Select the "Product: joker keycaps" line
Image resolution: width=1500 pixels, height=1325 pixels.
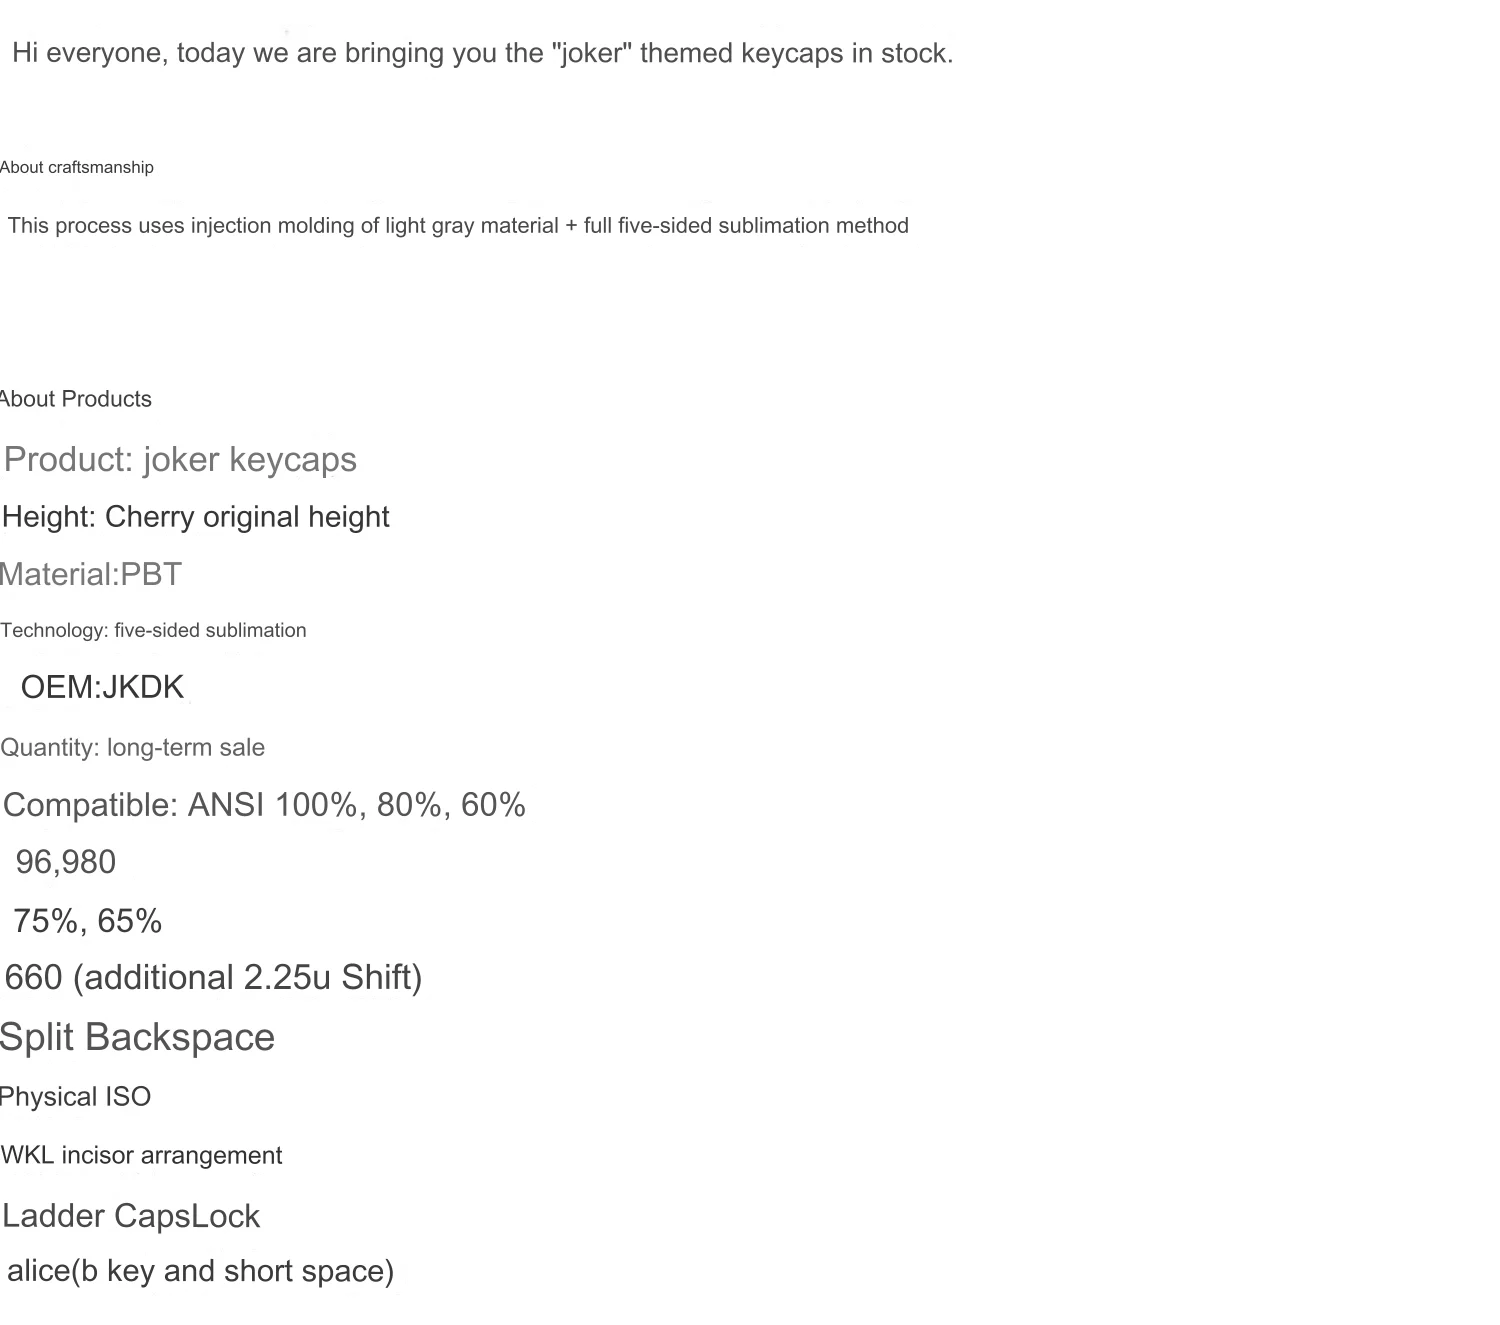pyautogui.click(x=180, y=459)
